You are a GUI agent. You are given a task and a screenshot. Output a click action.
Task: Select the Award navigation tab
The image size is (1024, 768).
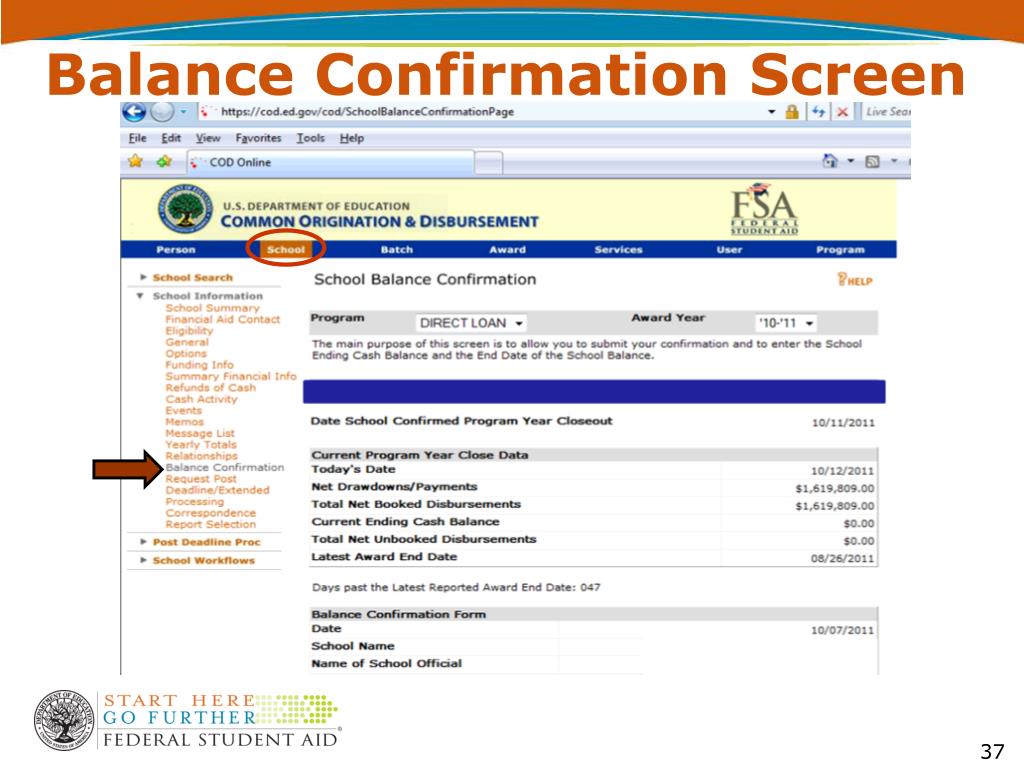click(x=507, y=249)
